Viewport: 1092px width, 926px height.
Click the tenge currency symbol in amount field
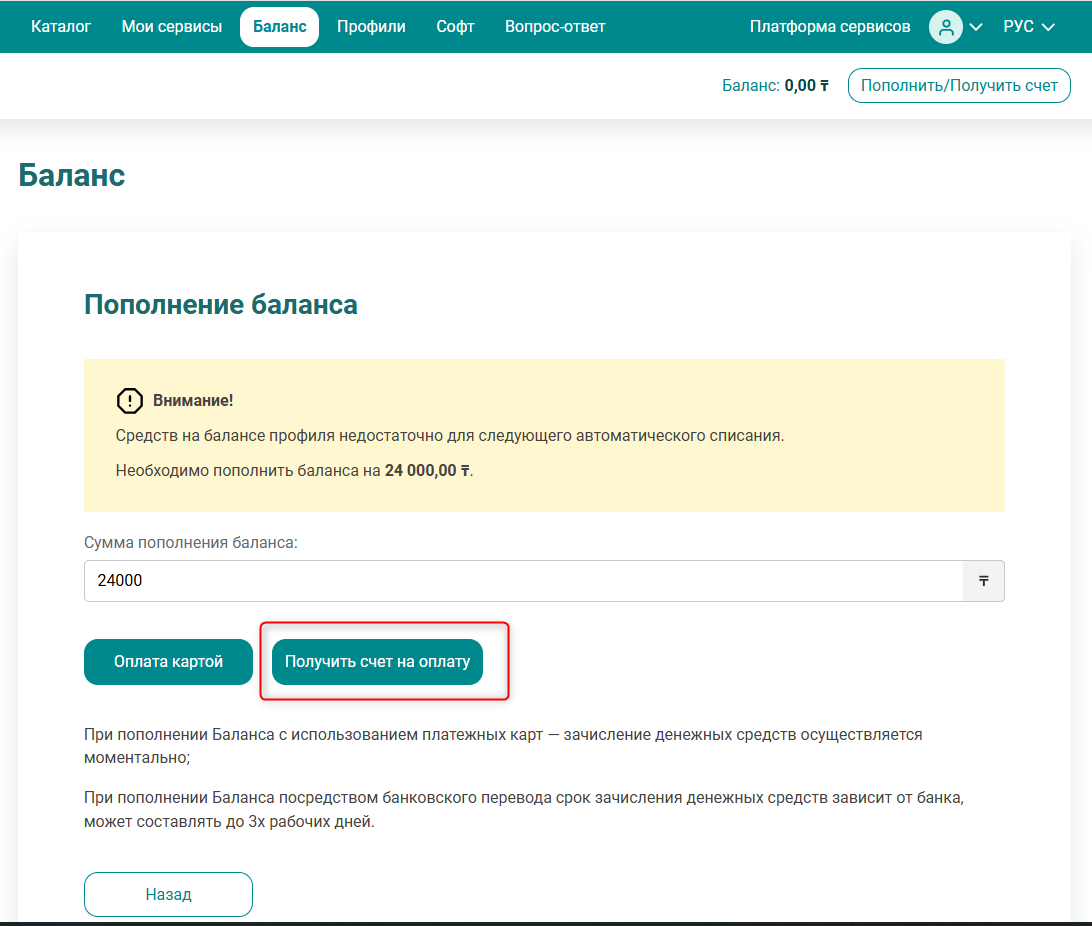point(983,581)
